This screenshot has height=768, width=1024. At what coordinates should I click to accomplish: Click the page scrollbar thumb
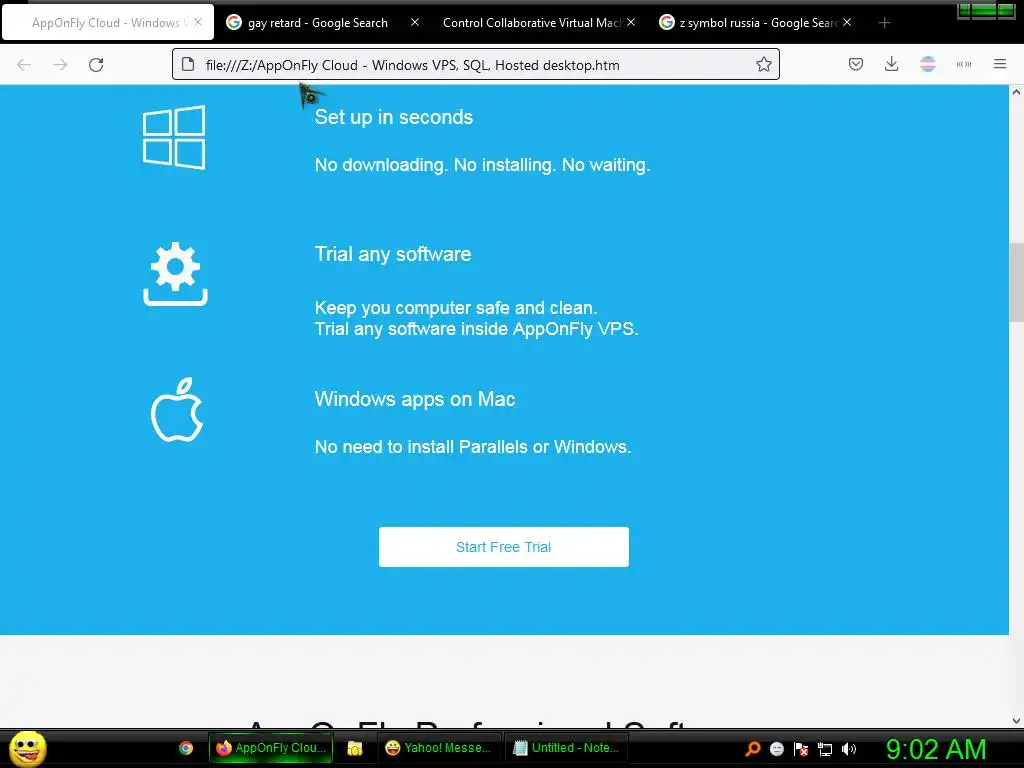click(1016, 282)
